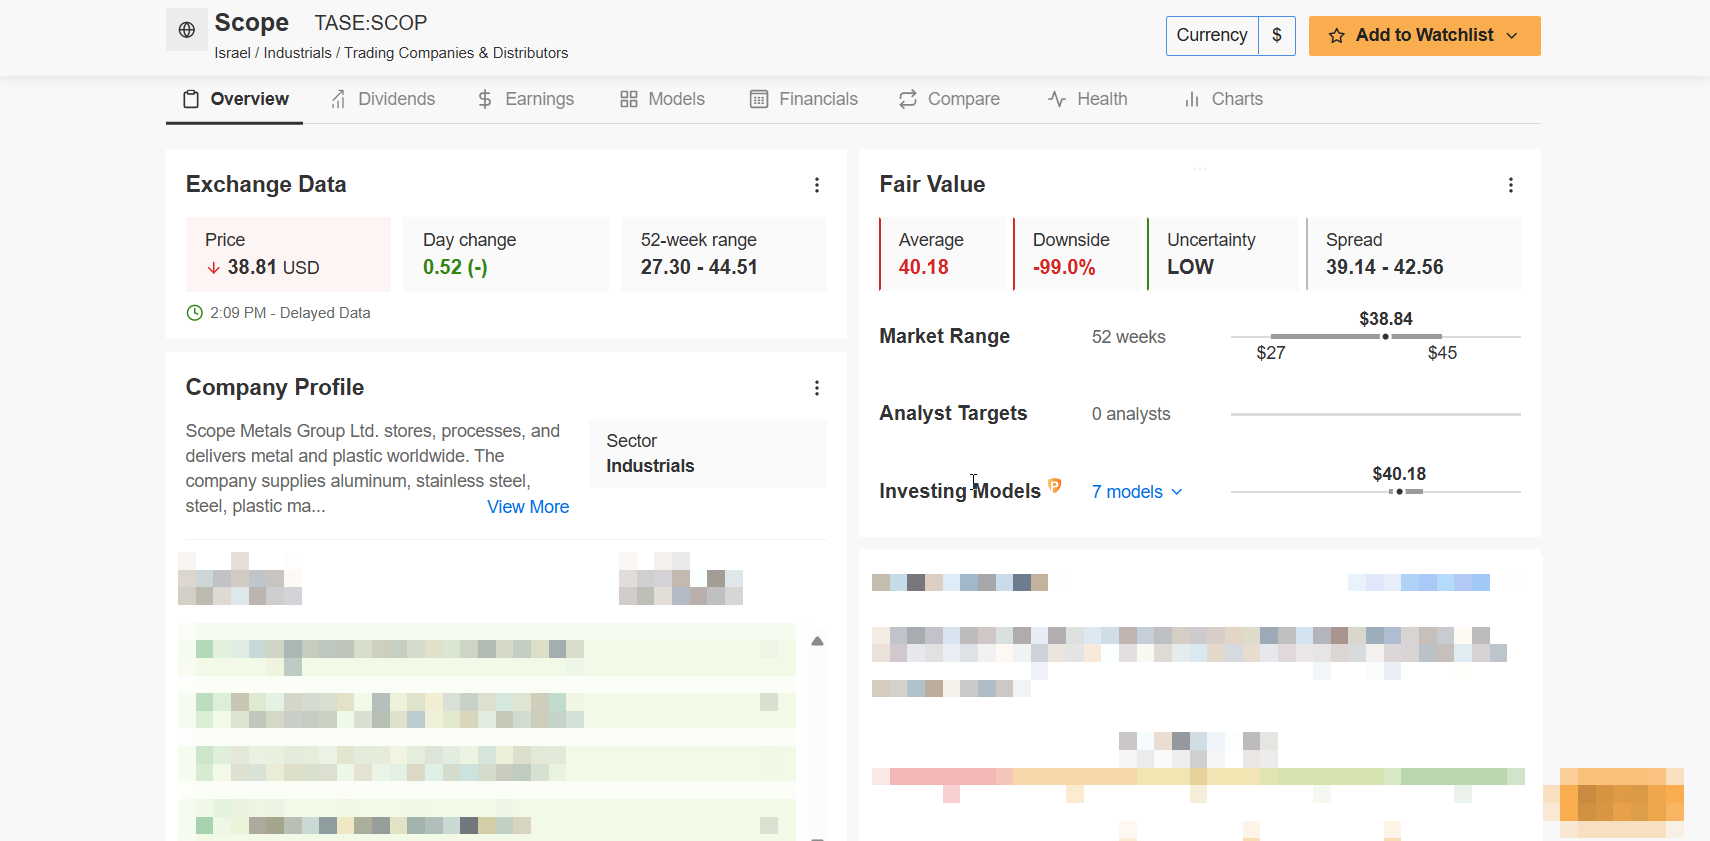This screenshot has width=1710, height=841.
Task: Click the clock icon near Delayed Data
Action: click(195, 313)
